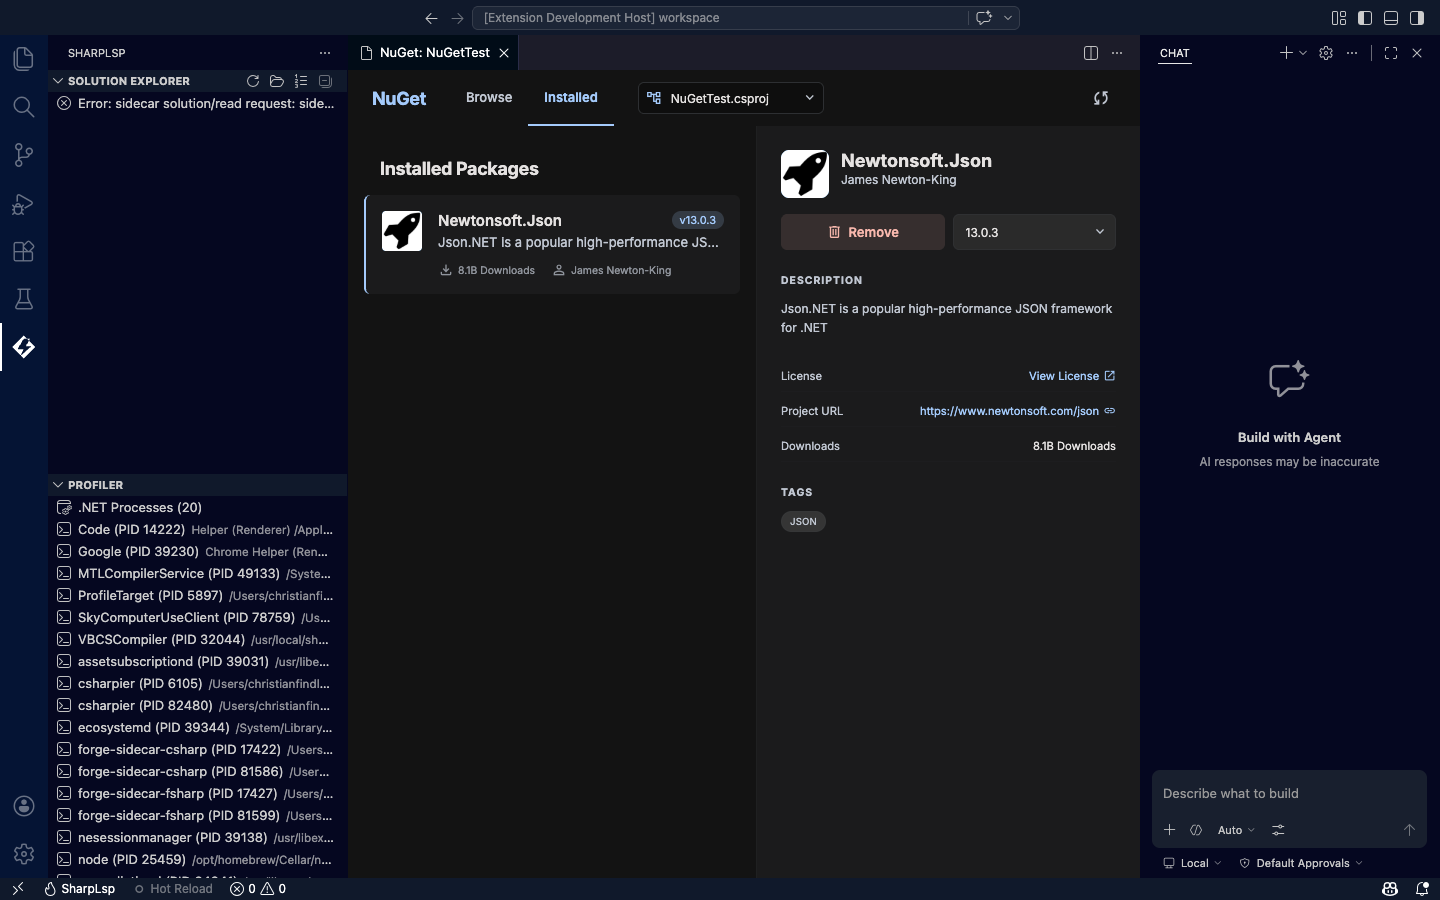This screenshot has height=900, width=1440.
Task: Customize layout in title bar
Action: click(1339, 18)
